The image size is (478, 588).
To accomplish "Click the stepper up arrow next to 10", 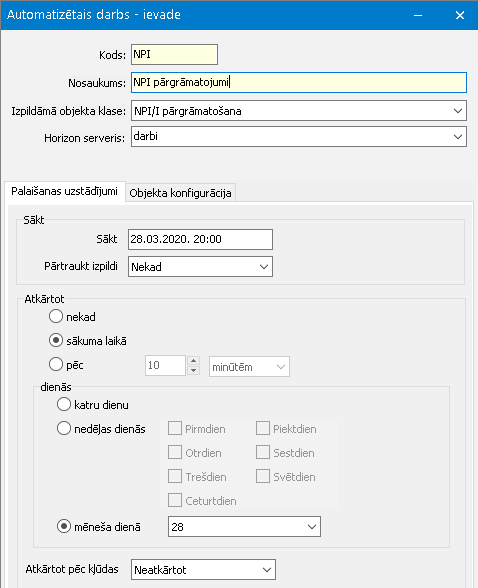I will click(x=193, y=361).
